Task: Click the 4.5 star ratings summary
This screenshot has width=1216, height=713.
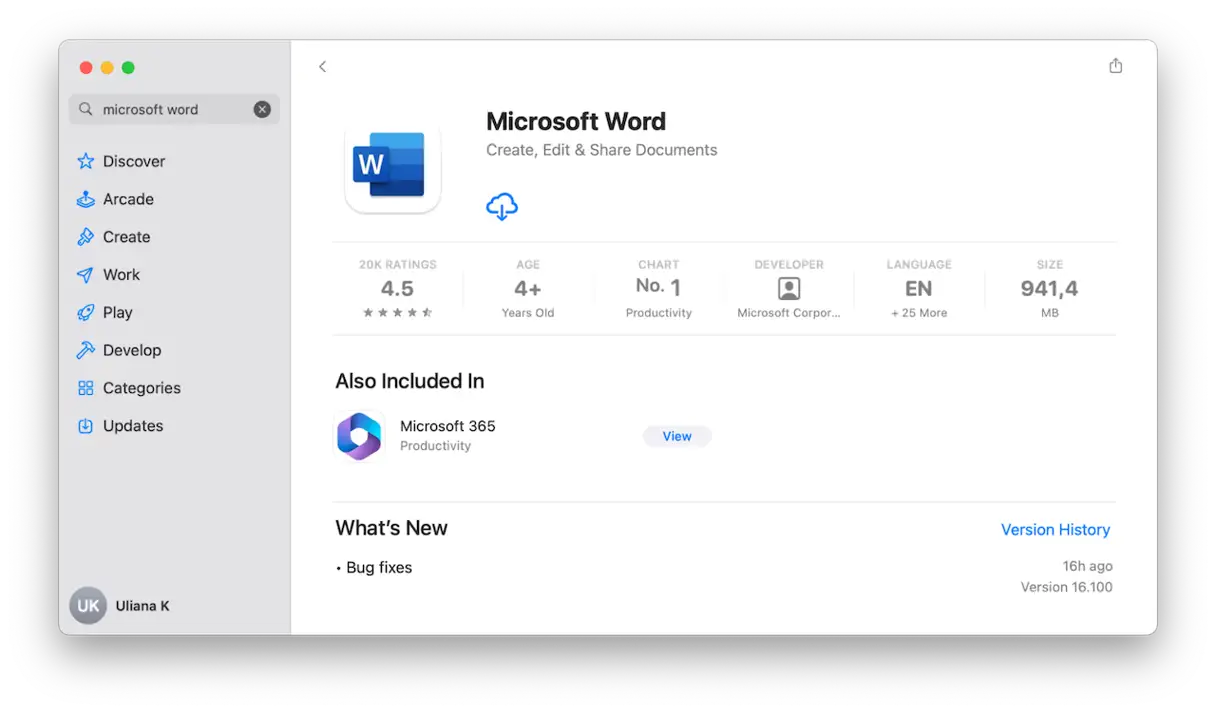Action: point(397,290)
